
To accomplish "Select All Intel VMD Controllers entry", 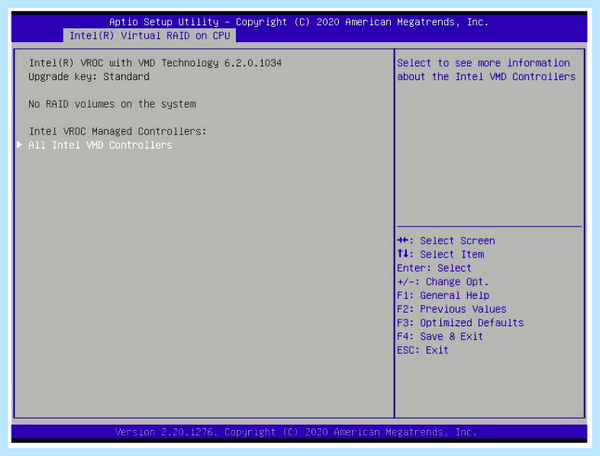I will [x=100, y=145].
